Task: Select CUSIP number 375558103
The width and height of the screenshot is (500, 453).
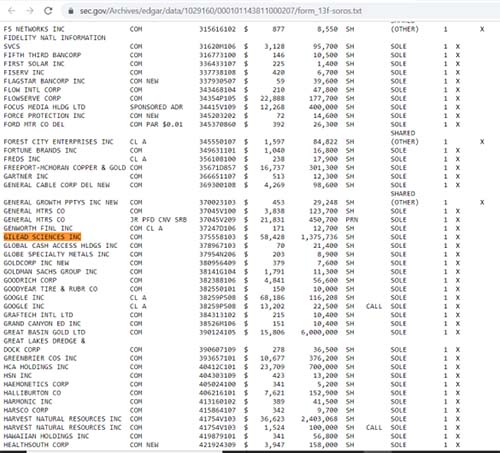Action: point(217,237)
